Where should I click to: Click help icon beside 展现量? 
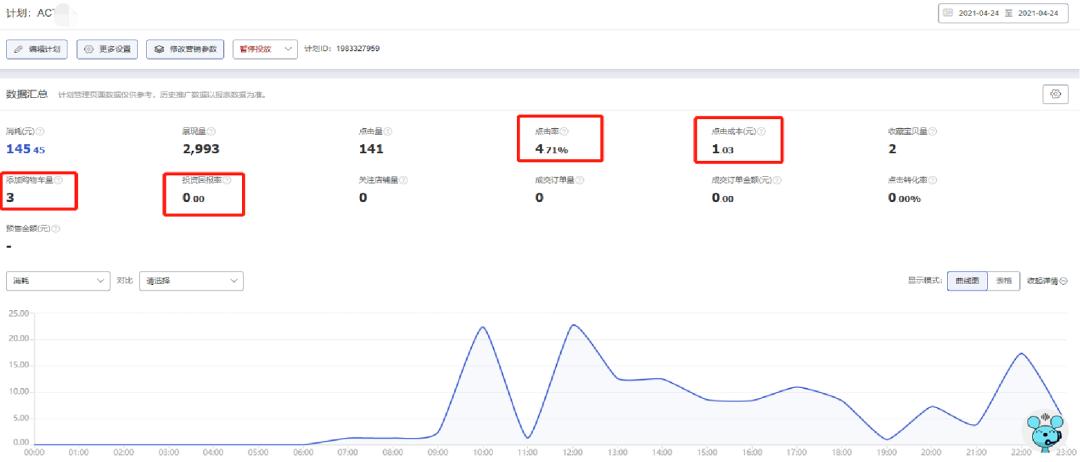(x=211, y=131)
